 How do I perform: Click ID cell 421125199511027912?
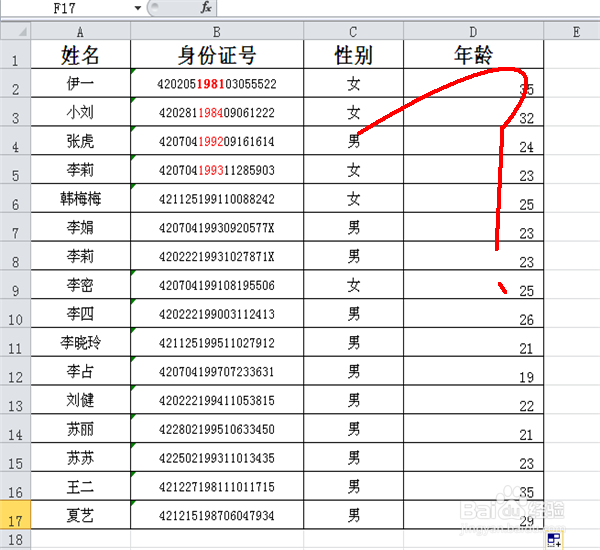[x=217, y=342]
